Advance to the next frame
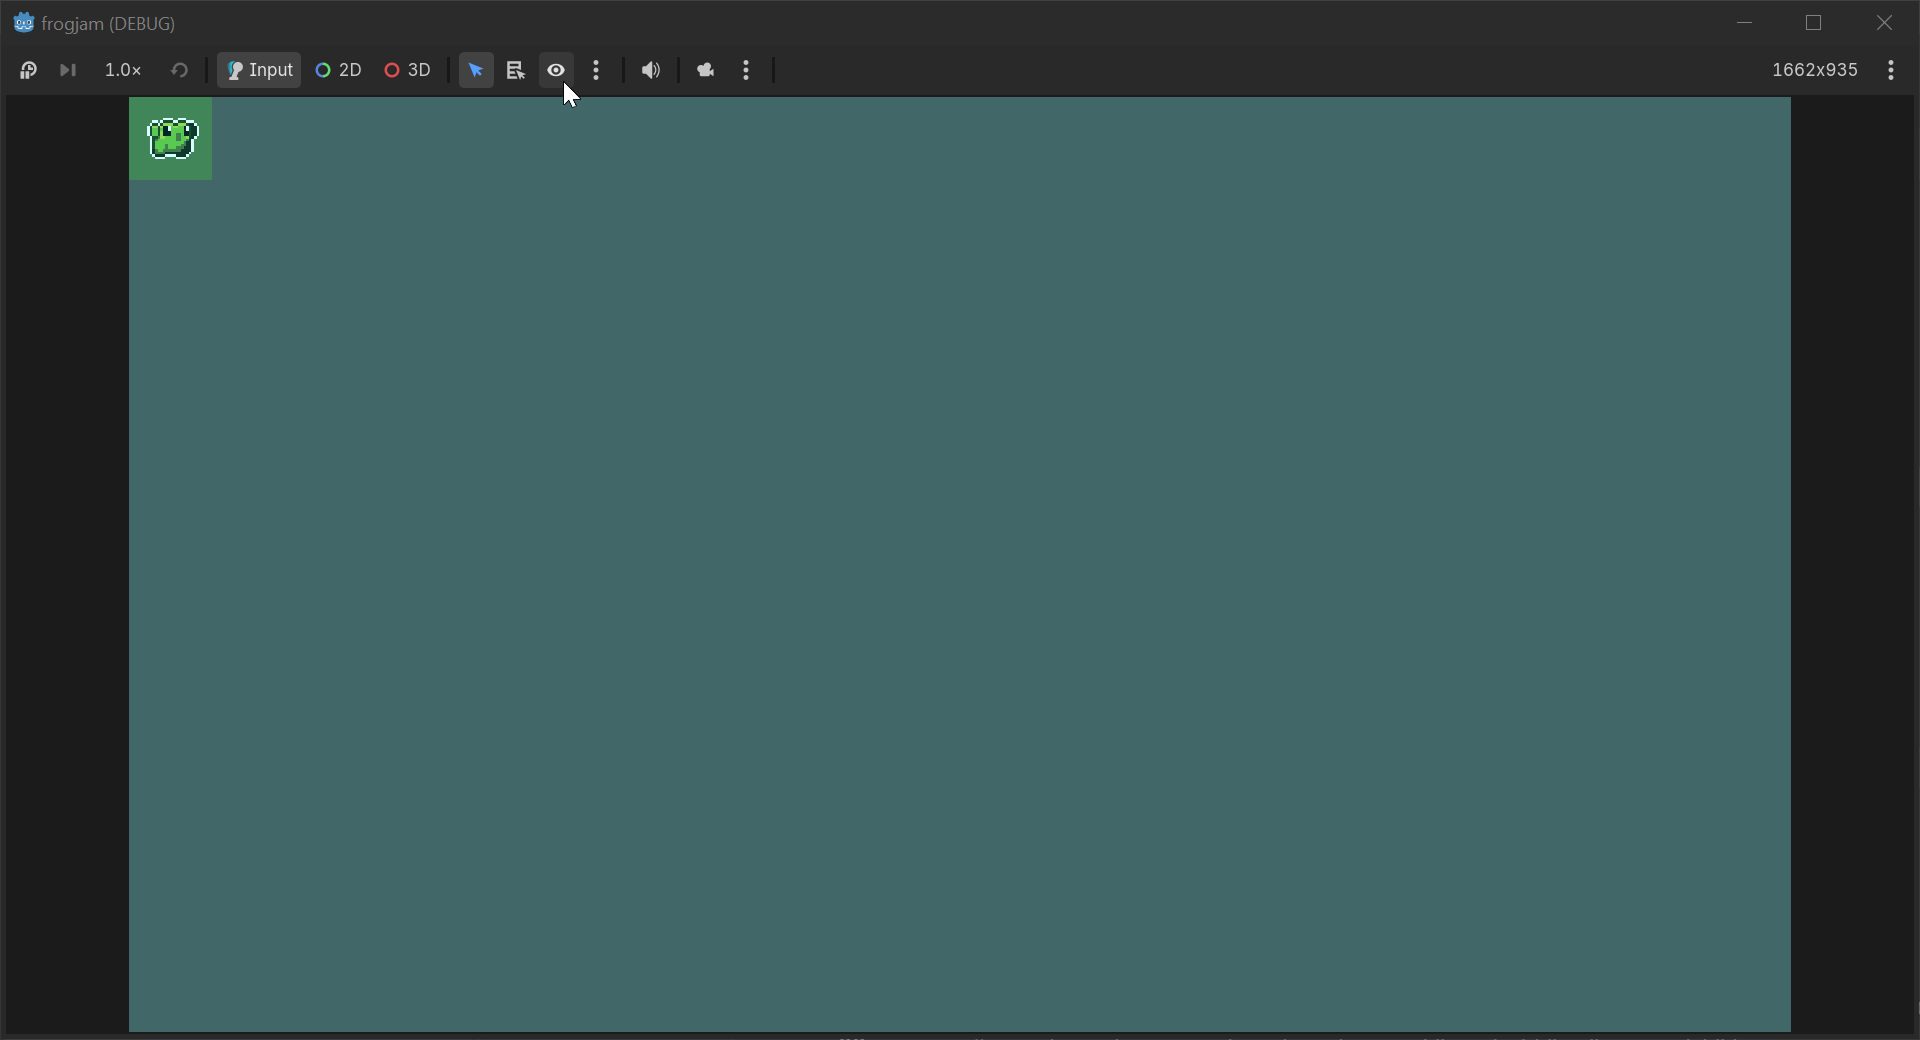 coord(68,70)
